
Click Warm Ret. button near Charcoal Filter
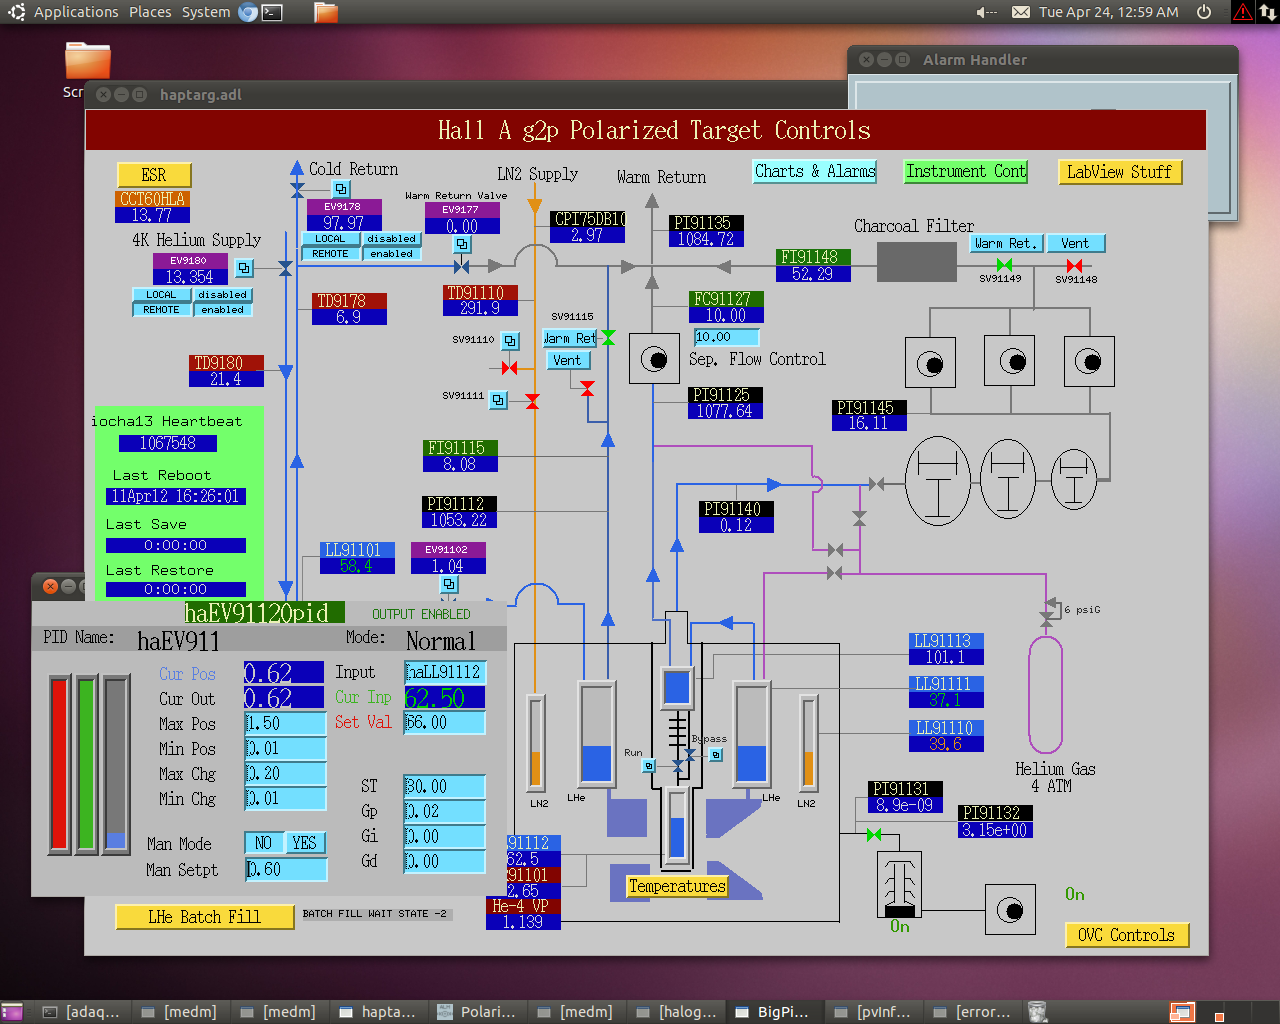[1007, 243]
